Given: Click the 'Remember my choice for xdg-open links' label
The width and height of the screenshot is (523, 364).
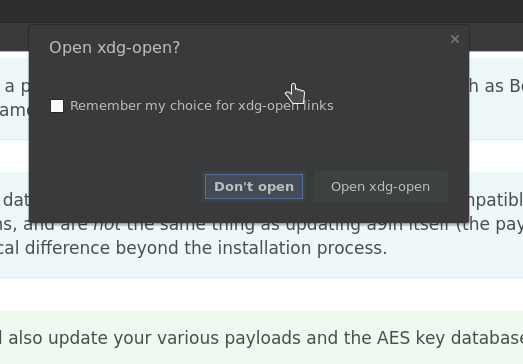Looking at the screenshot, I should [201, 106].
